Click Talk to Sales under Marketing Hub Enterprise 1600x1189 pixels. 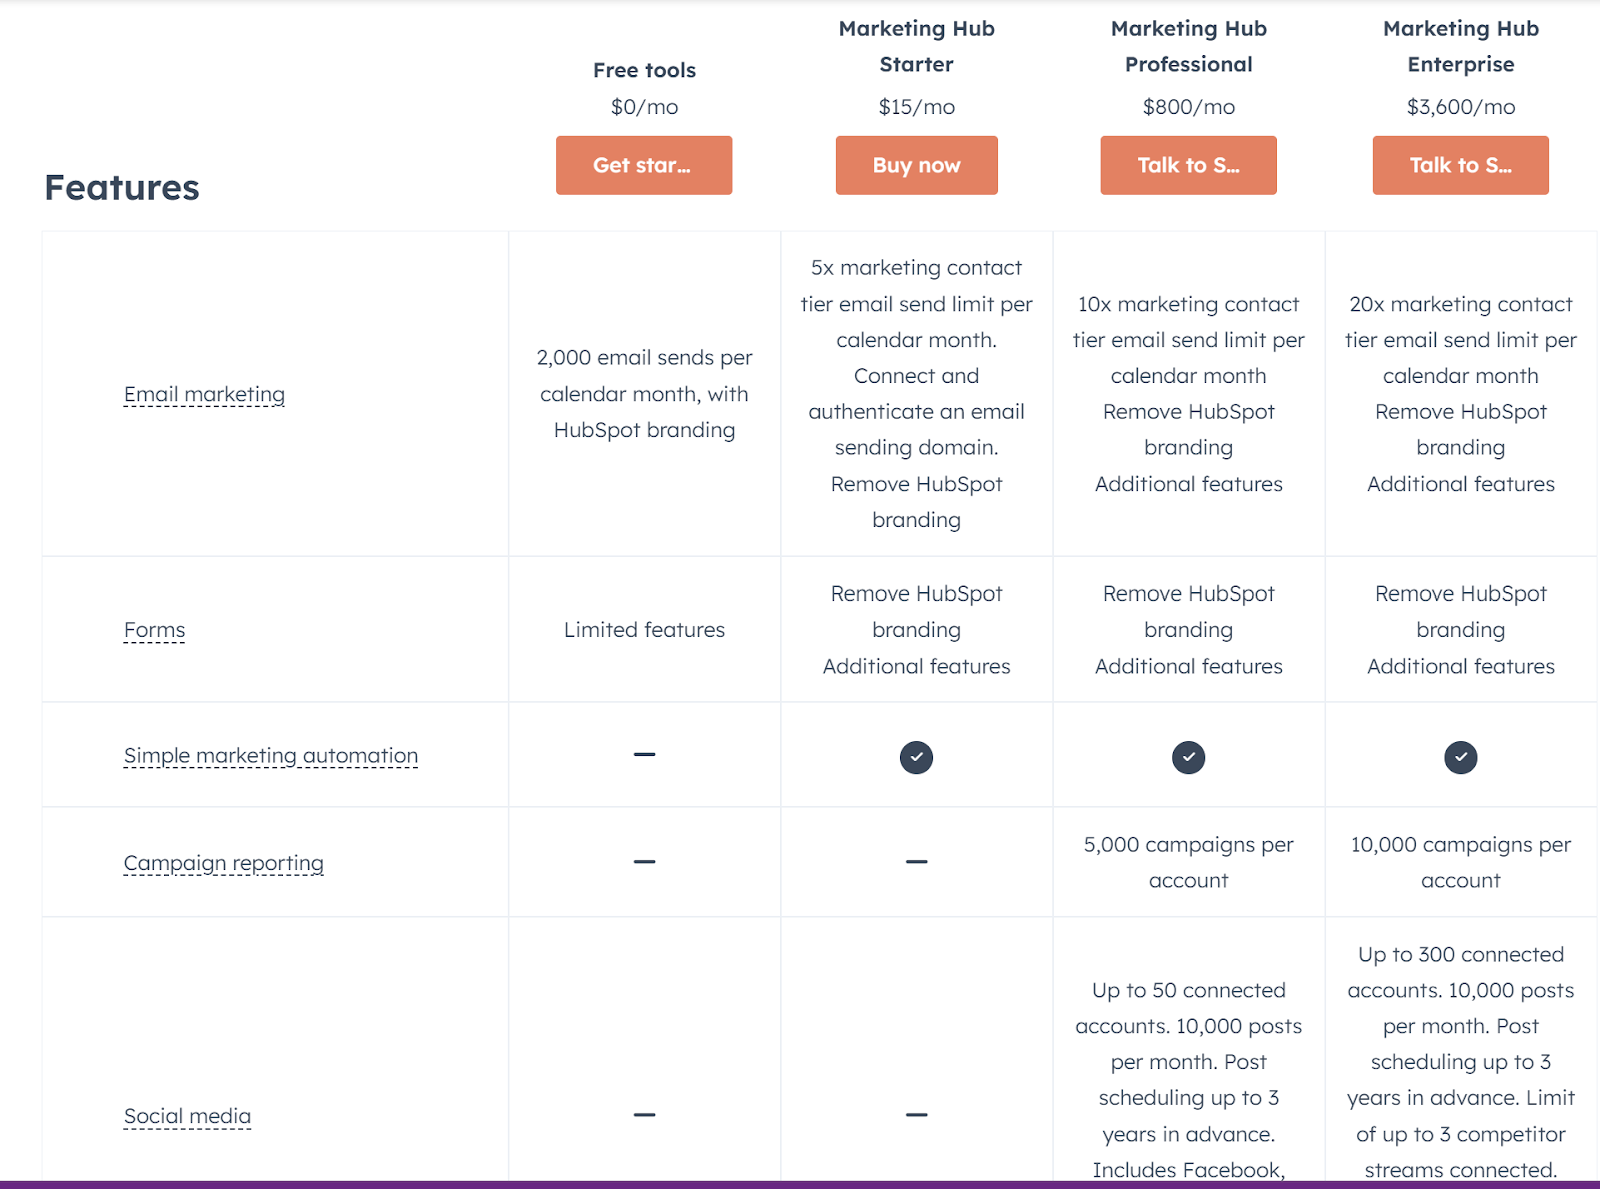1460,165
